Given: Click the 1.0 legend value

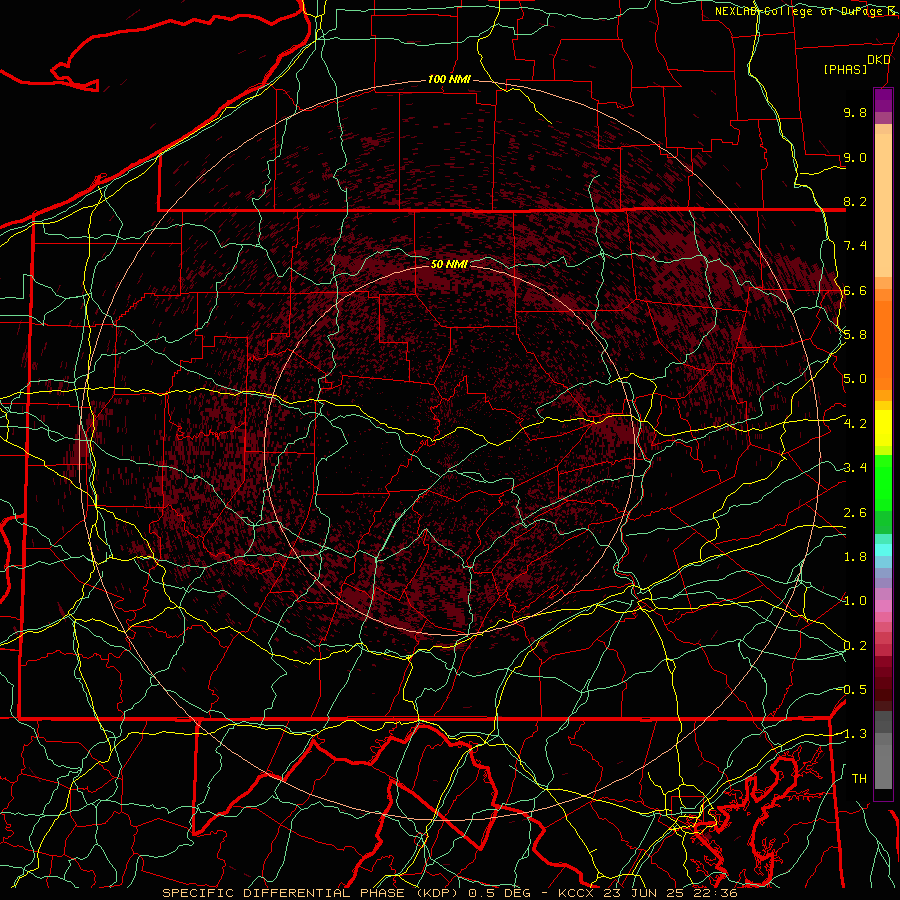Looking at the screenshot, I should pyautogui.click(x=855, y=601).
